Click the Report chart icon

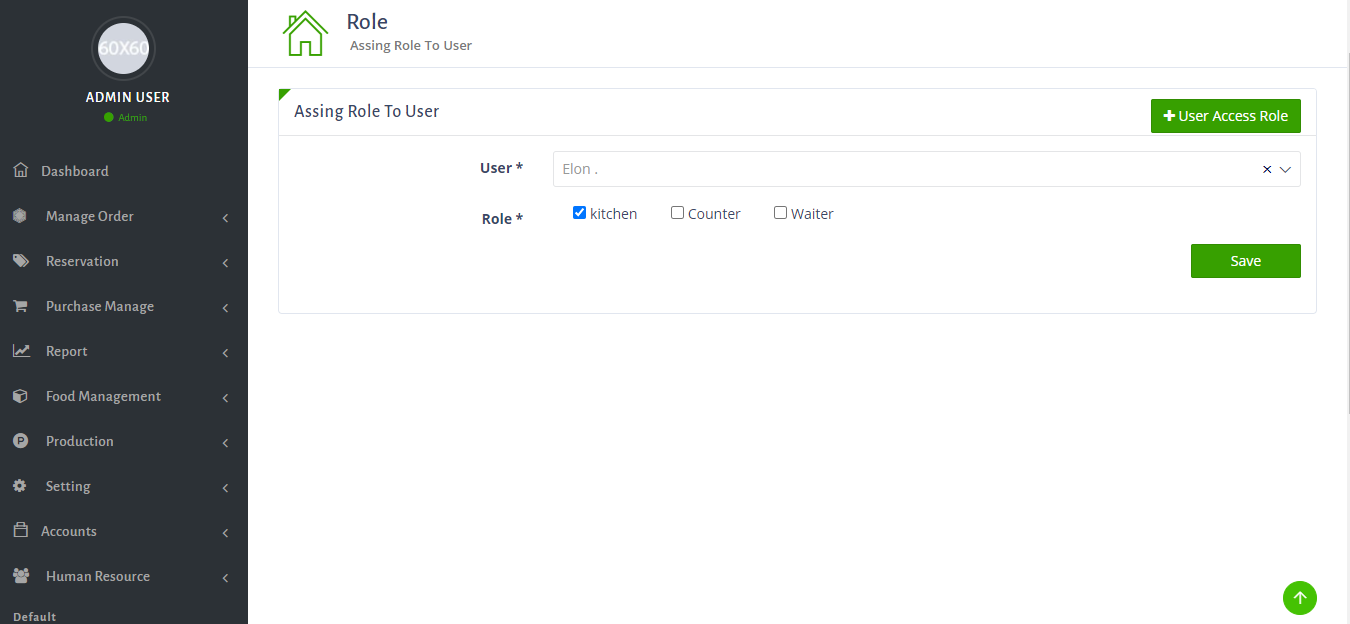tap(20, 351)
